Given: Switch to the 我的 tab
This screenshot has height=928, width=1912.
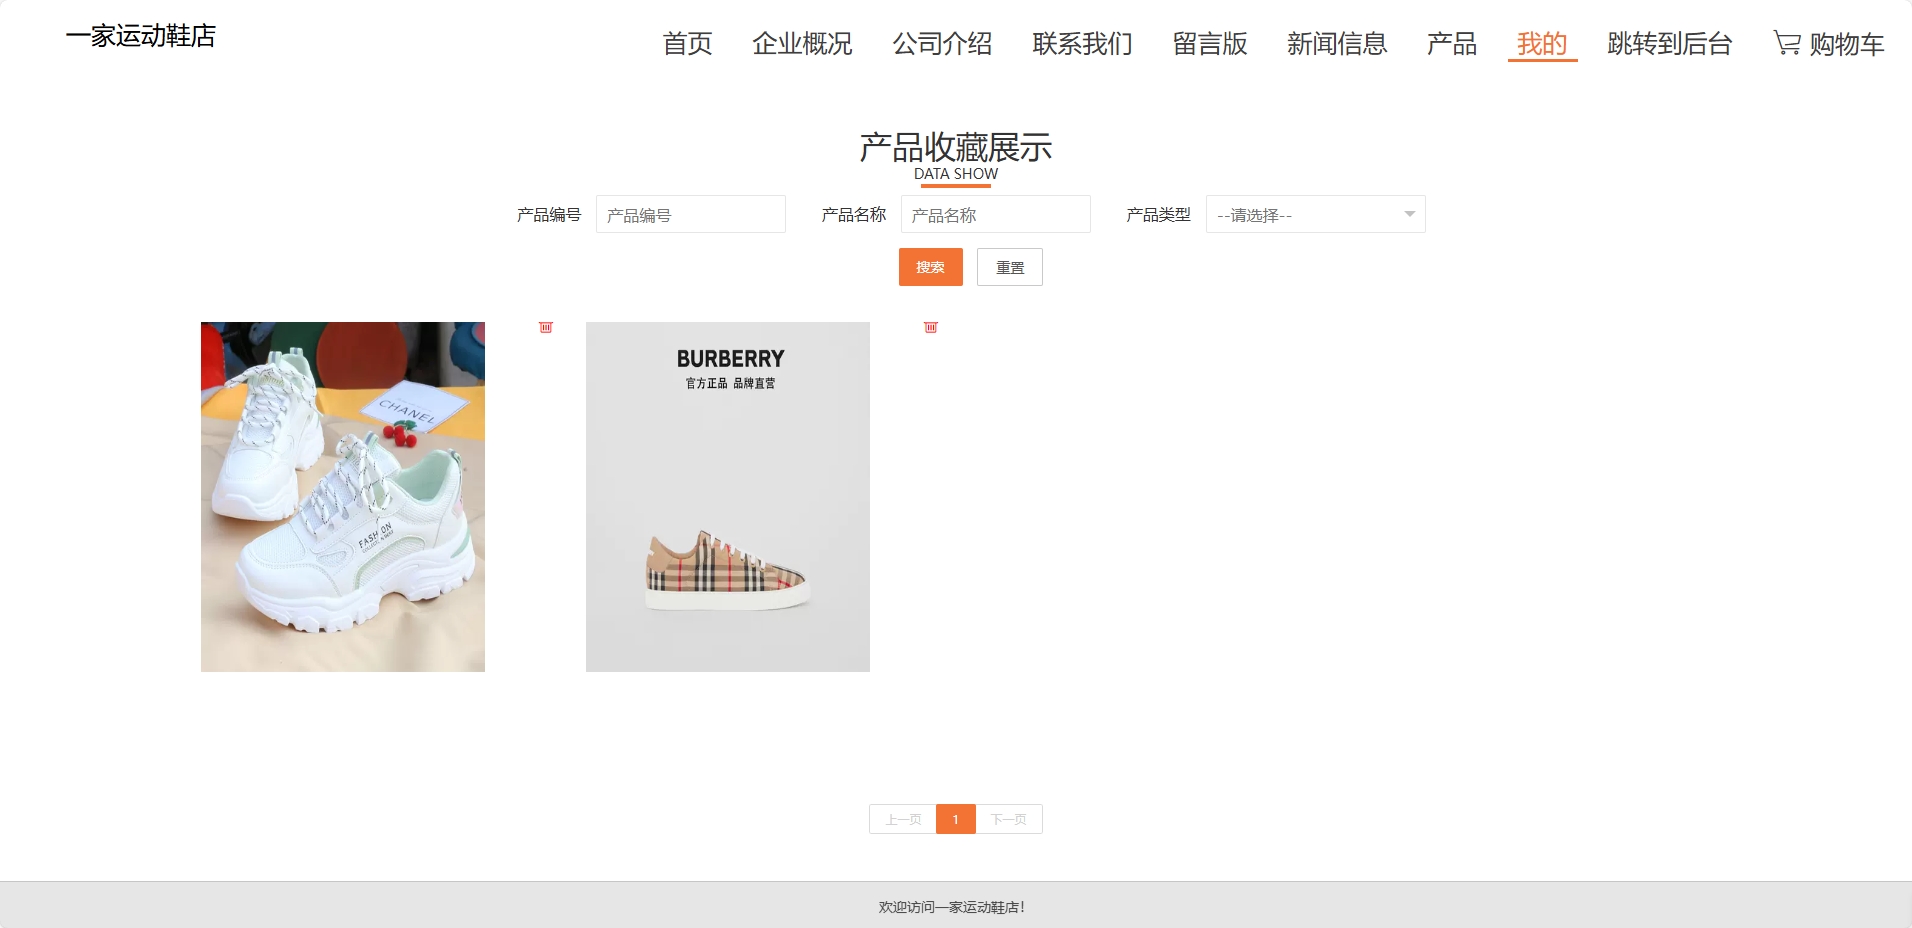Looking at the screenshot, I should 1542,44.
